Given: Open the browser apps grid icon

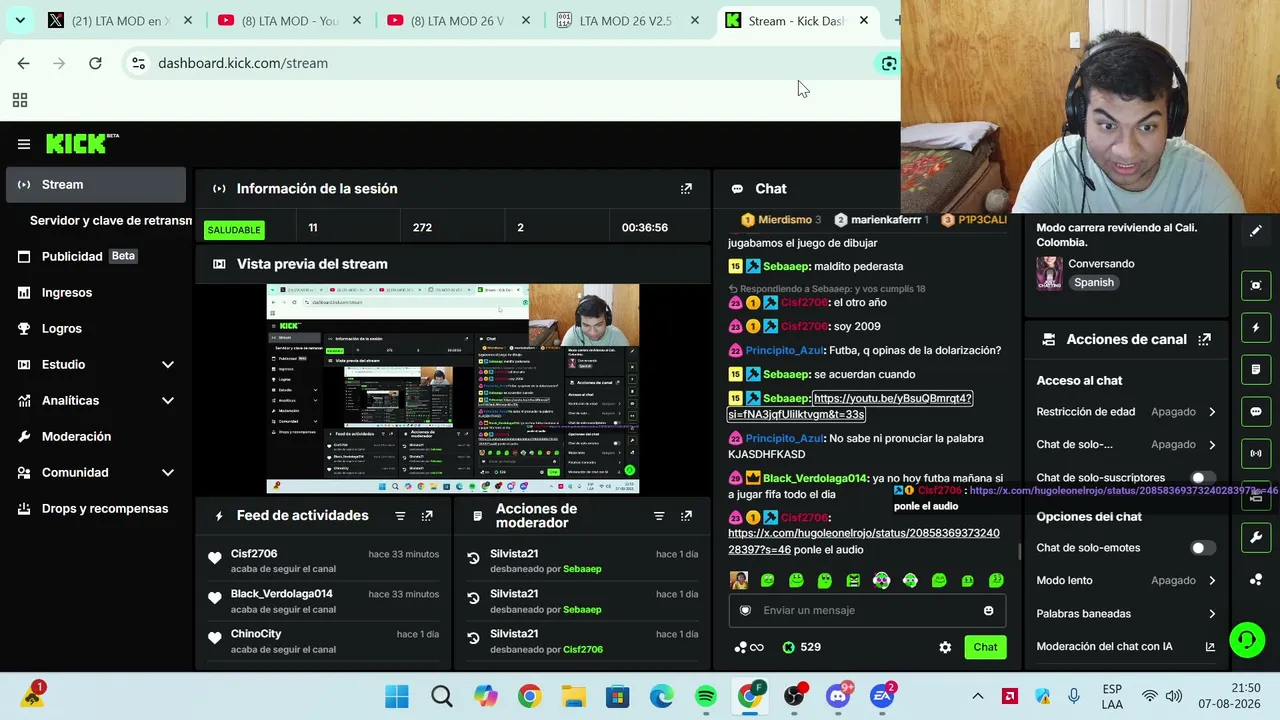Looking at the screenshot, I should (x=20, y=100).
